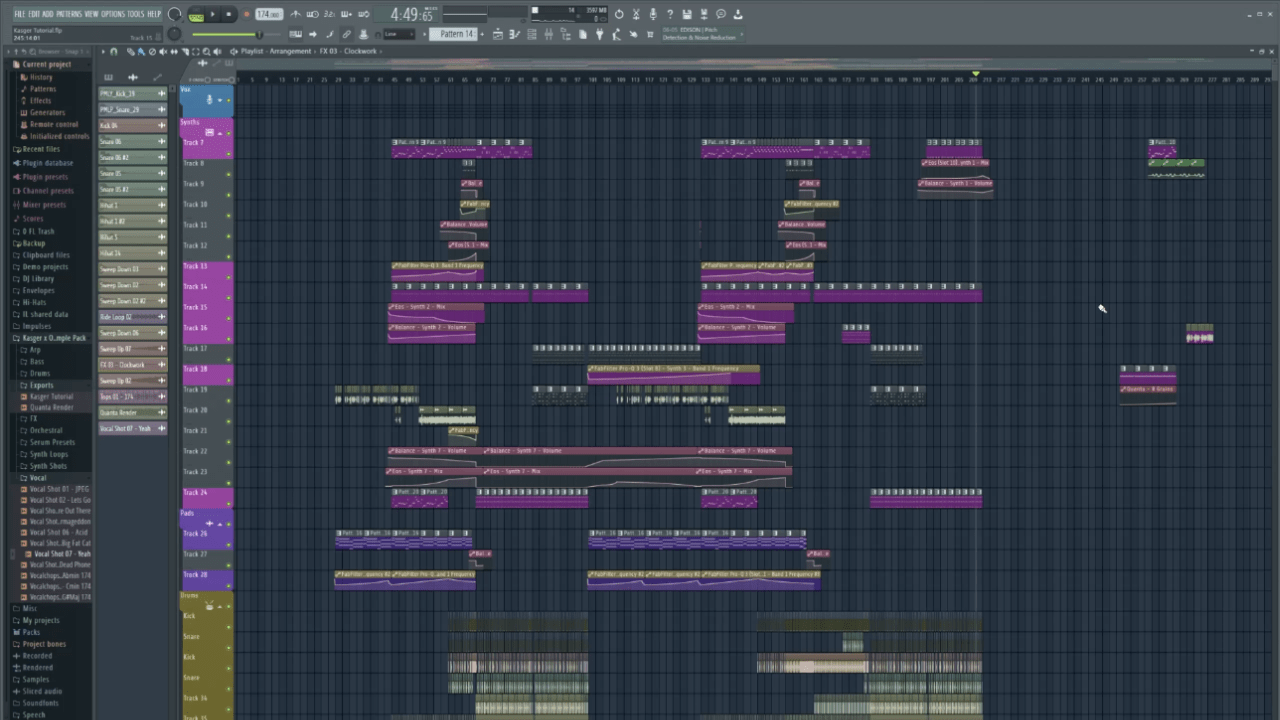Screen dimensions: 1280x720
Task: Click the playhead marker on the timeline
Action: (x=975, y=74)
